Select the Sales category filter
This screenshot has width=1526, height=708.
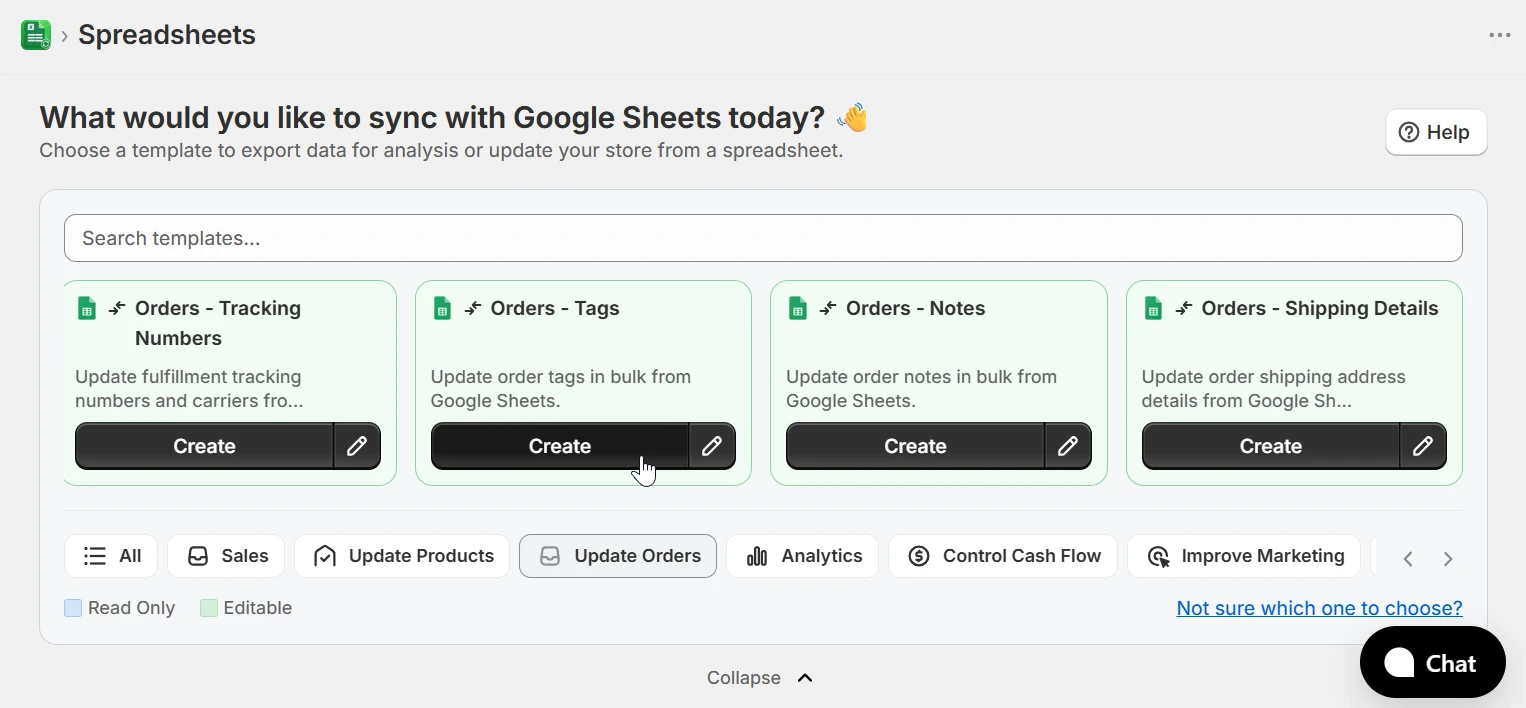click(x=226, y=556)
